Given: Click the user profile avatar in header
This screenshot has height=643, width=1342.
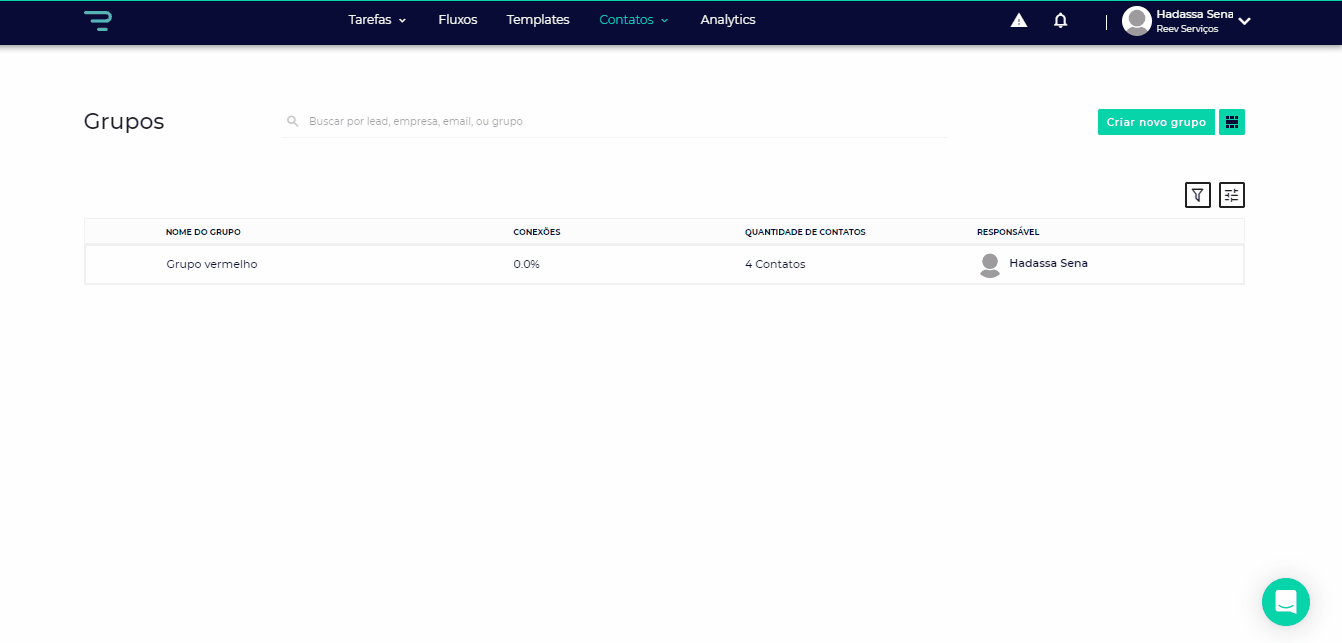Looking at the screenshot, I should pos(1136,20).
